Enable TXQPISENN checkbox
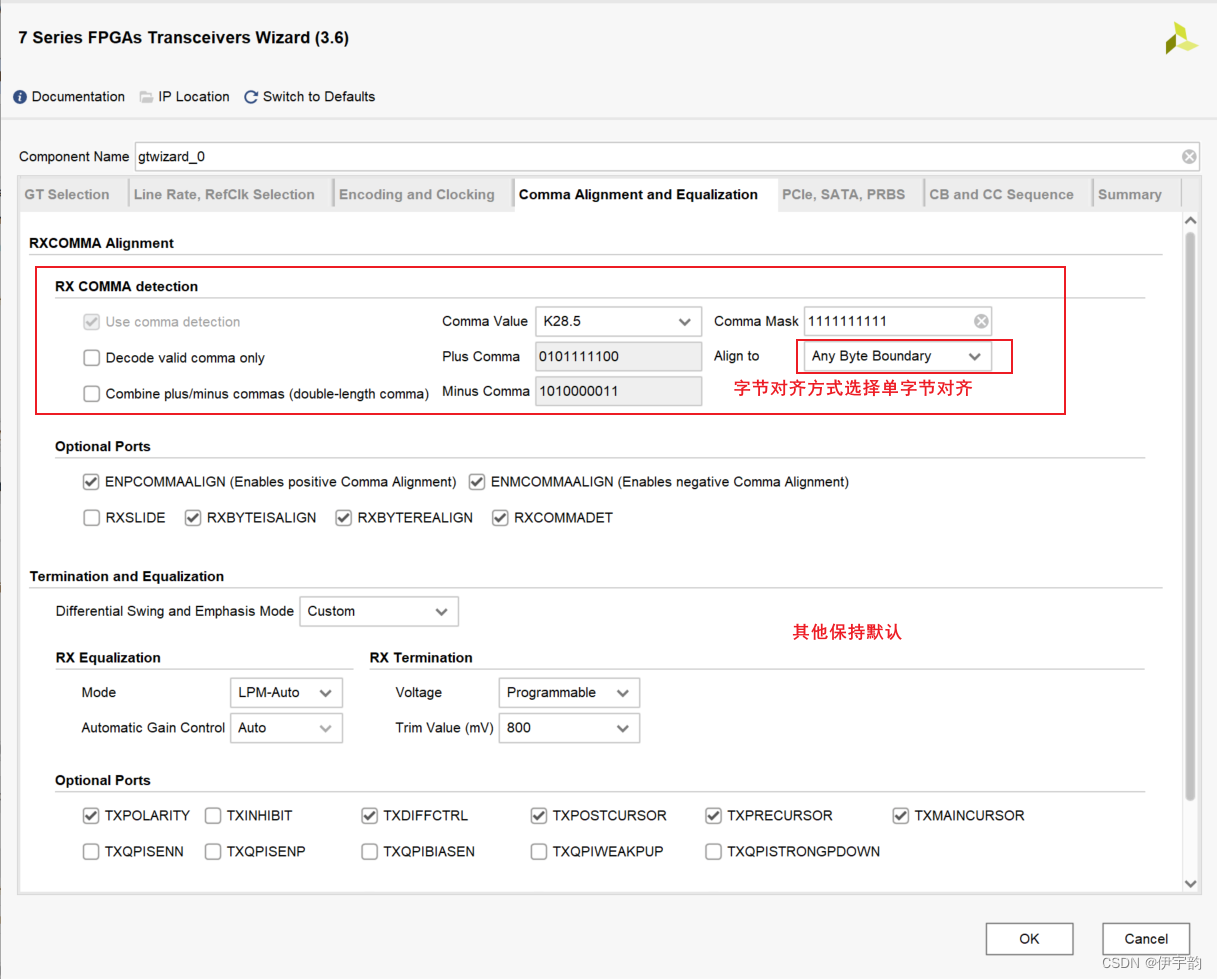1217x979 pixels. 92,852
